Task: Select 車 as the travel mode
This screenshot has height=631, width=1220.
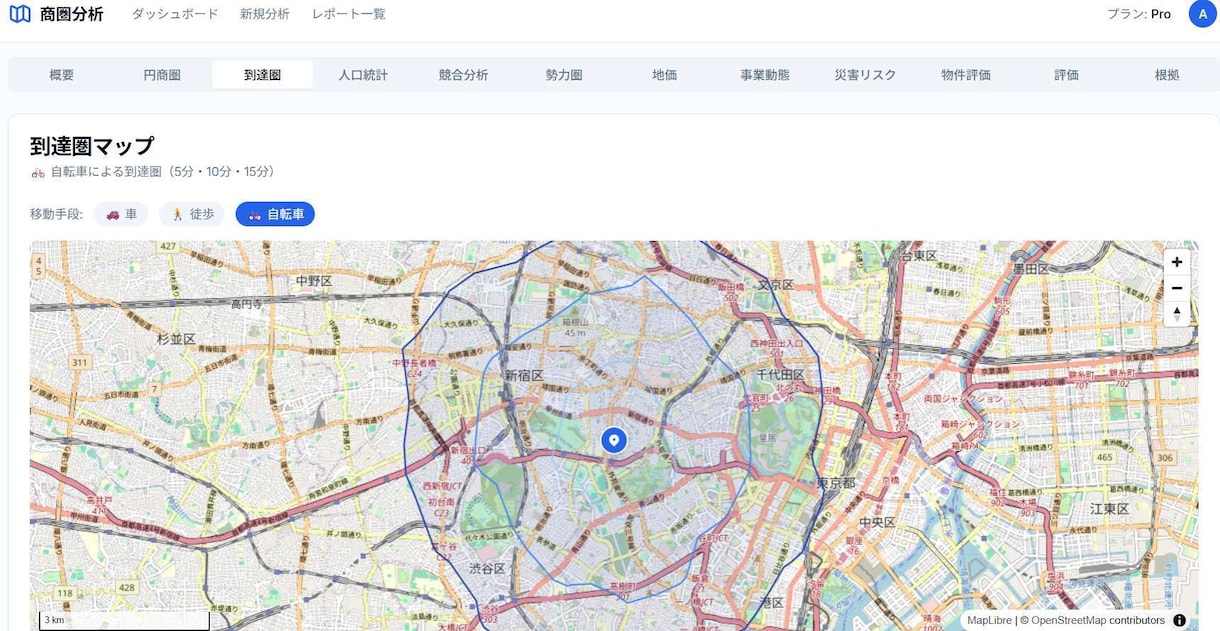Action: point(122,214)
